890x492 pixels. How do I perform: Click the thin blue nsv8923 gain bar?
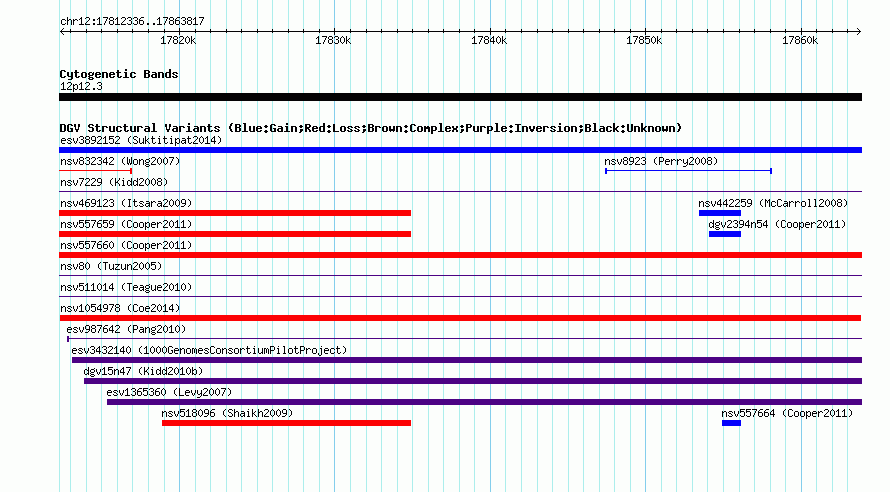[x=689, y=171]
